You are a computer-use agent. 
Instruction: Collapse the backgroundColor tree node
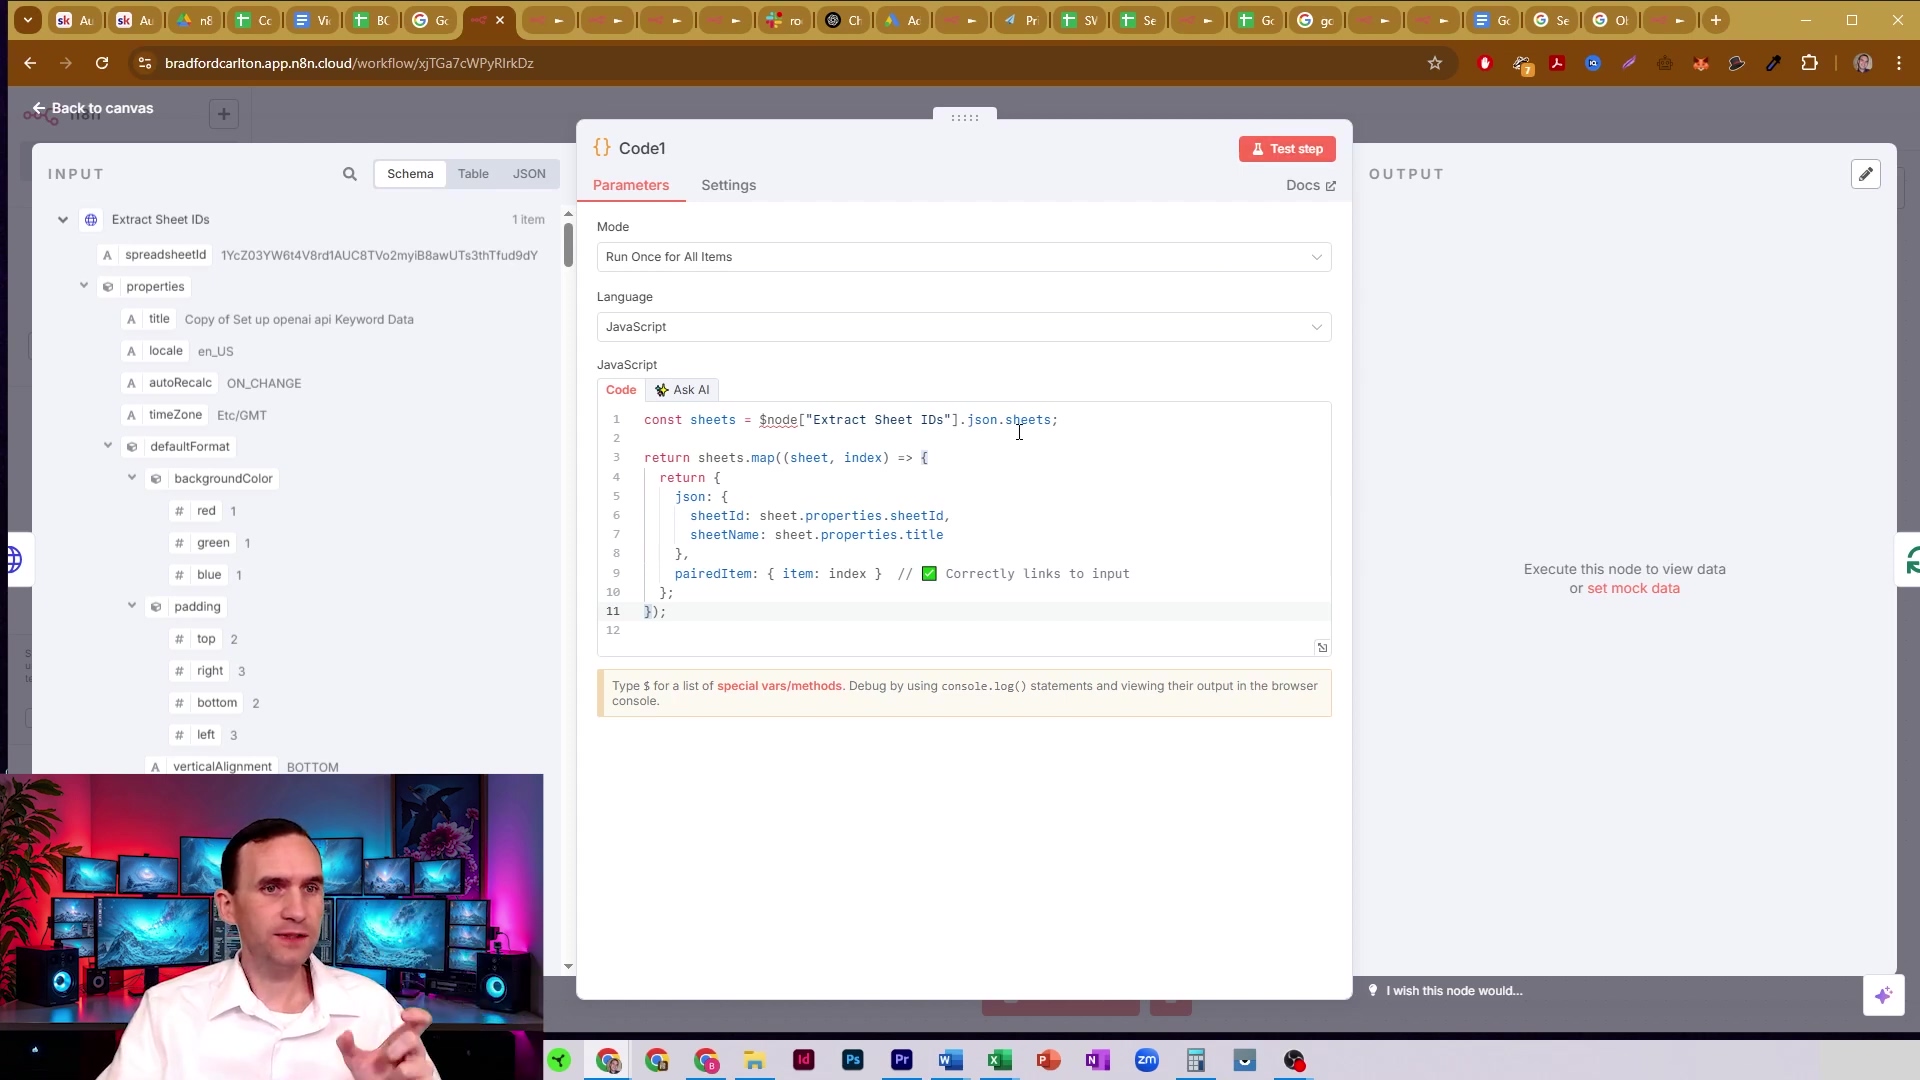pyautogui.click(x=132, y=478)
